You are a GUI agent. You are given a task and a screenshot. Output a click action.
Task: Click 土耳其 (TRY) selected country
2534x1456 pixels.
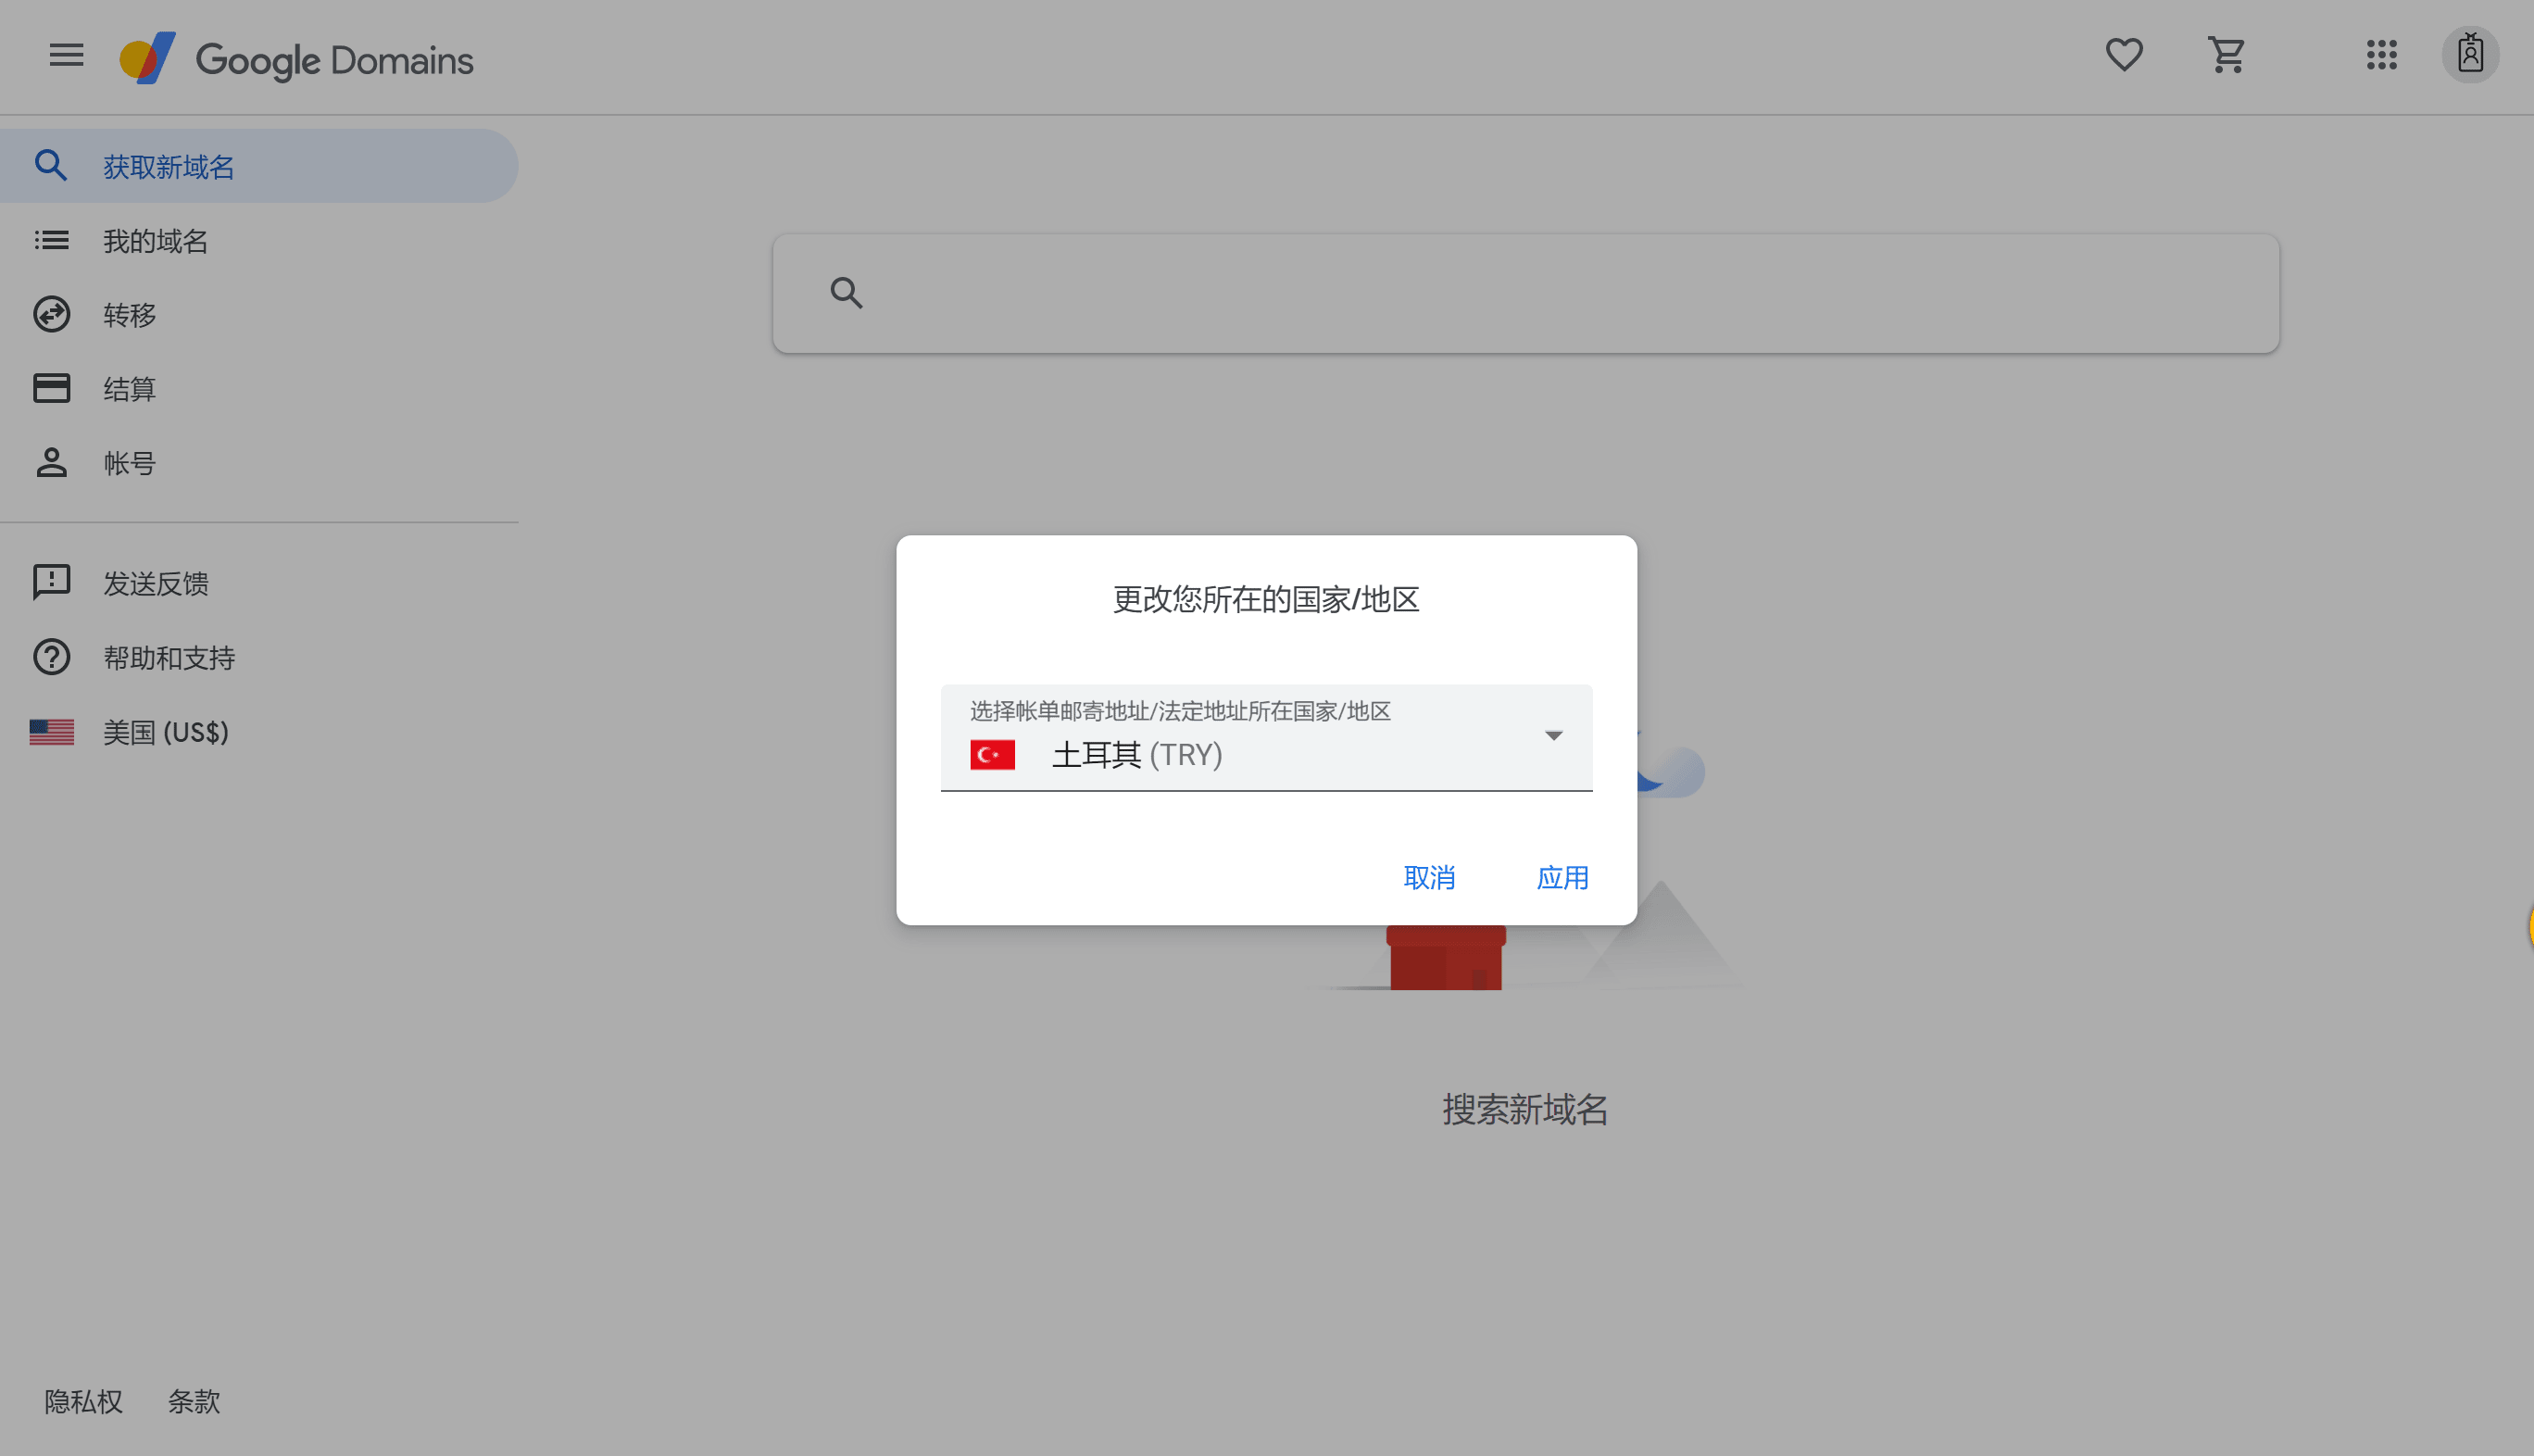point(1137,755)
